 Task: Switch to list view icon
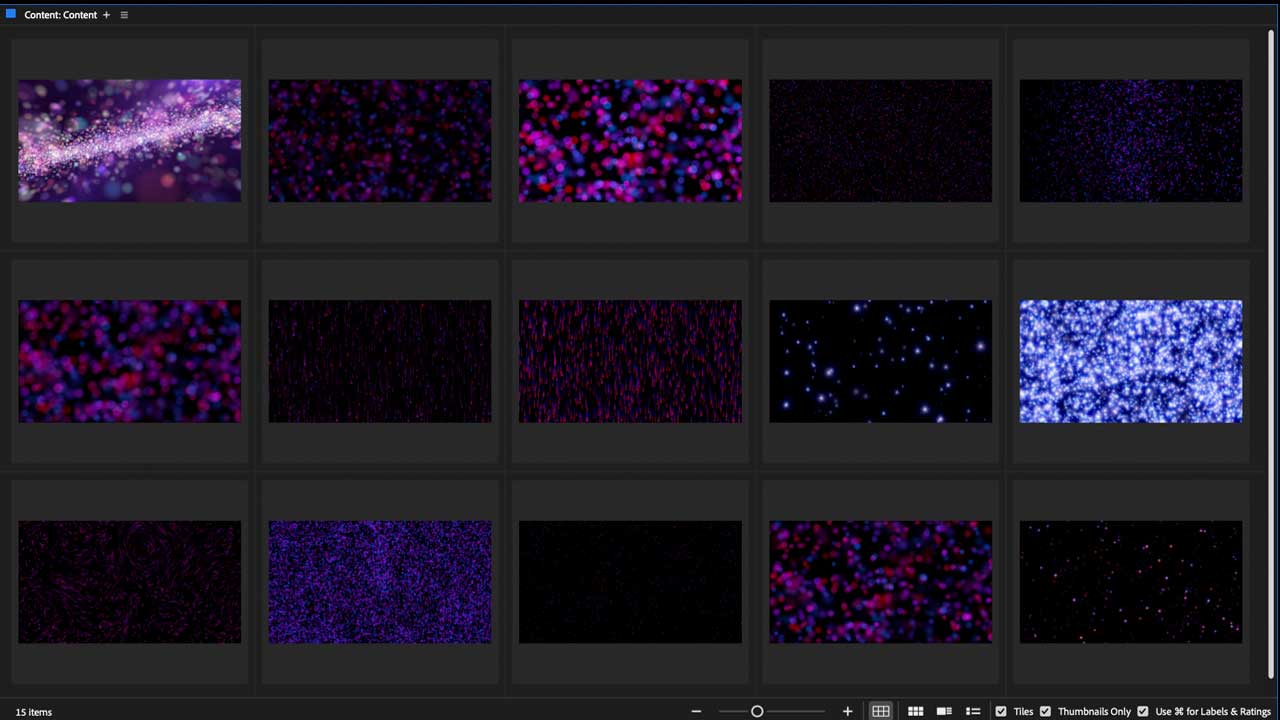tap(972, 711)
